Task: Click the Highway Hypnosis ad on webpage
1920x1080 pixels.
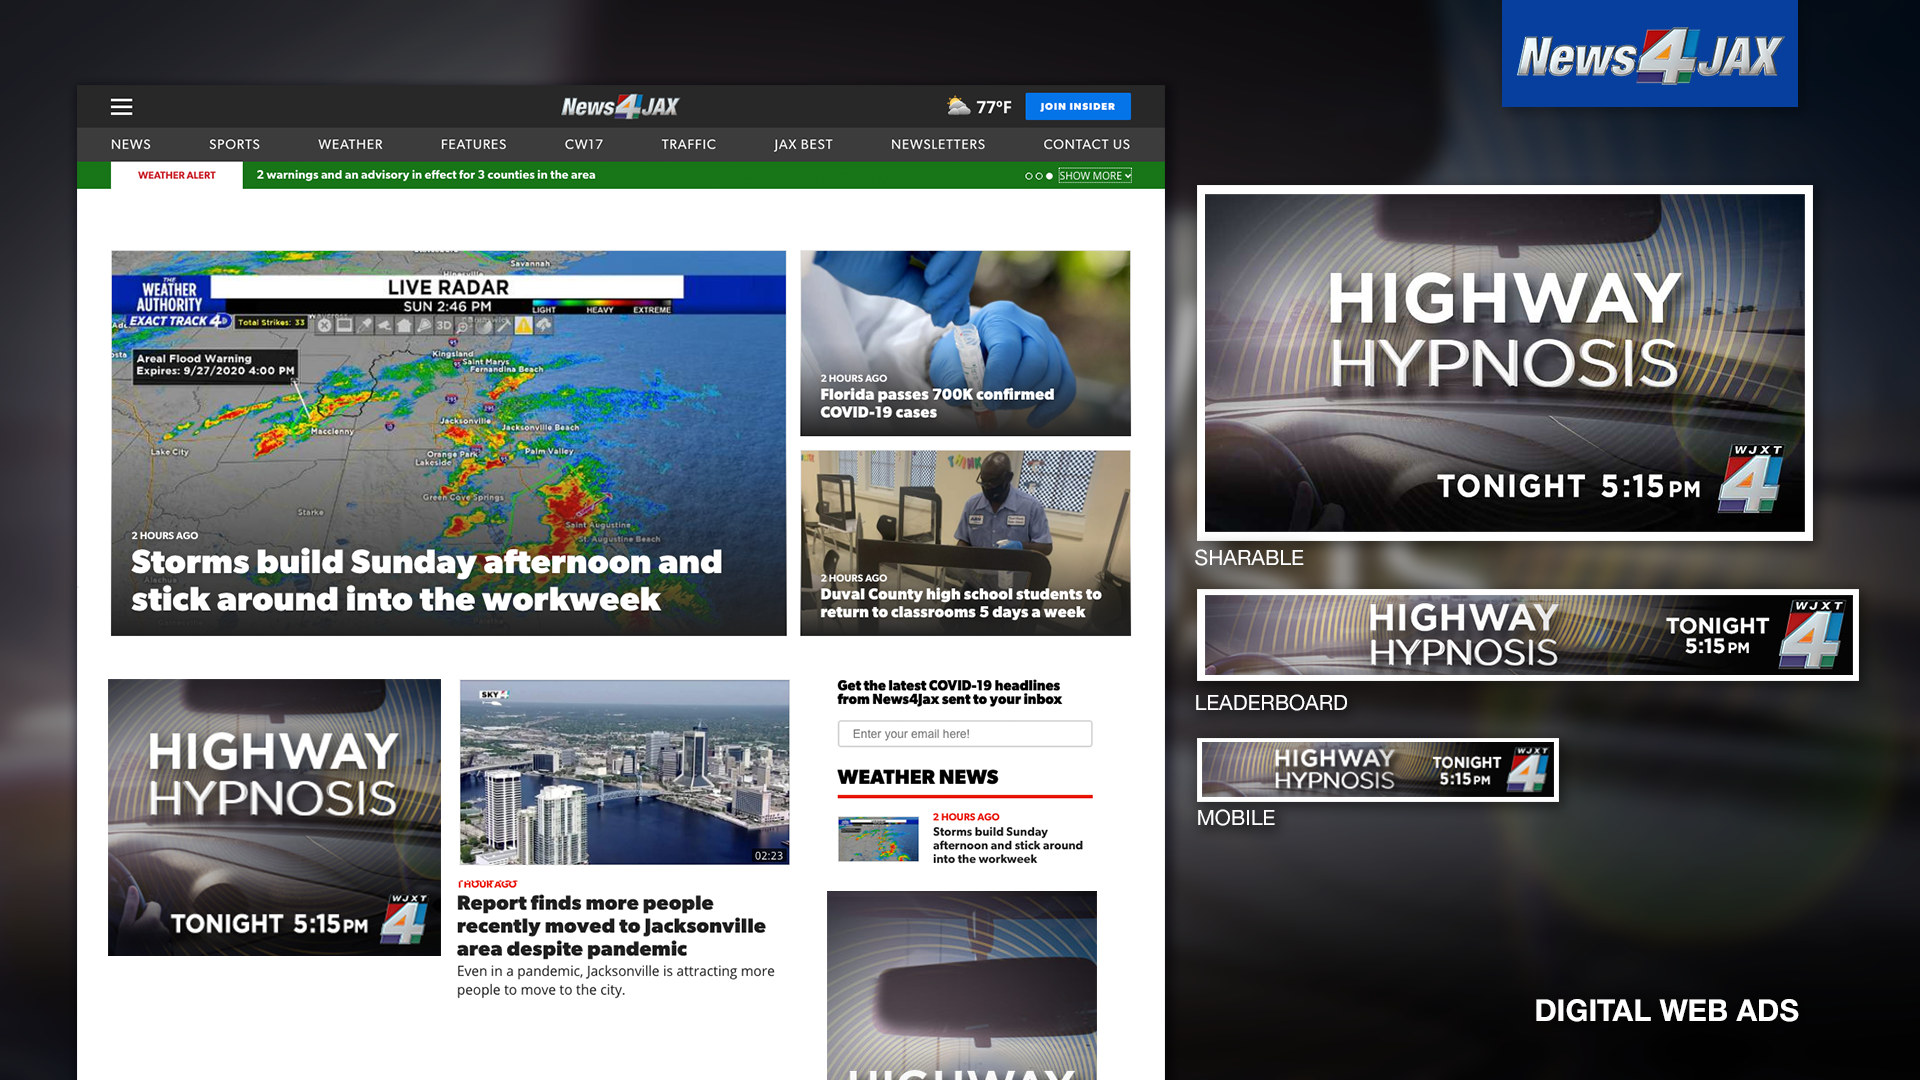Action: [x=274, y=817]
